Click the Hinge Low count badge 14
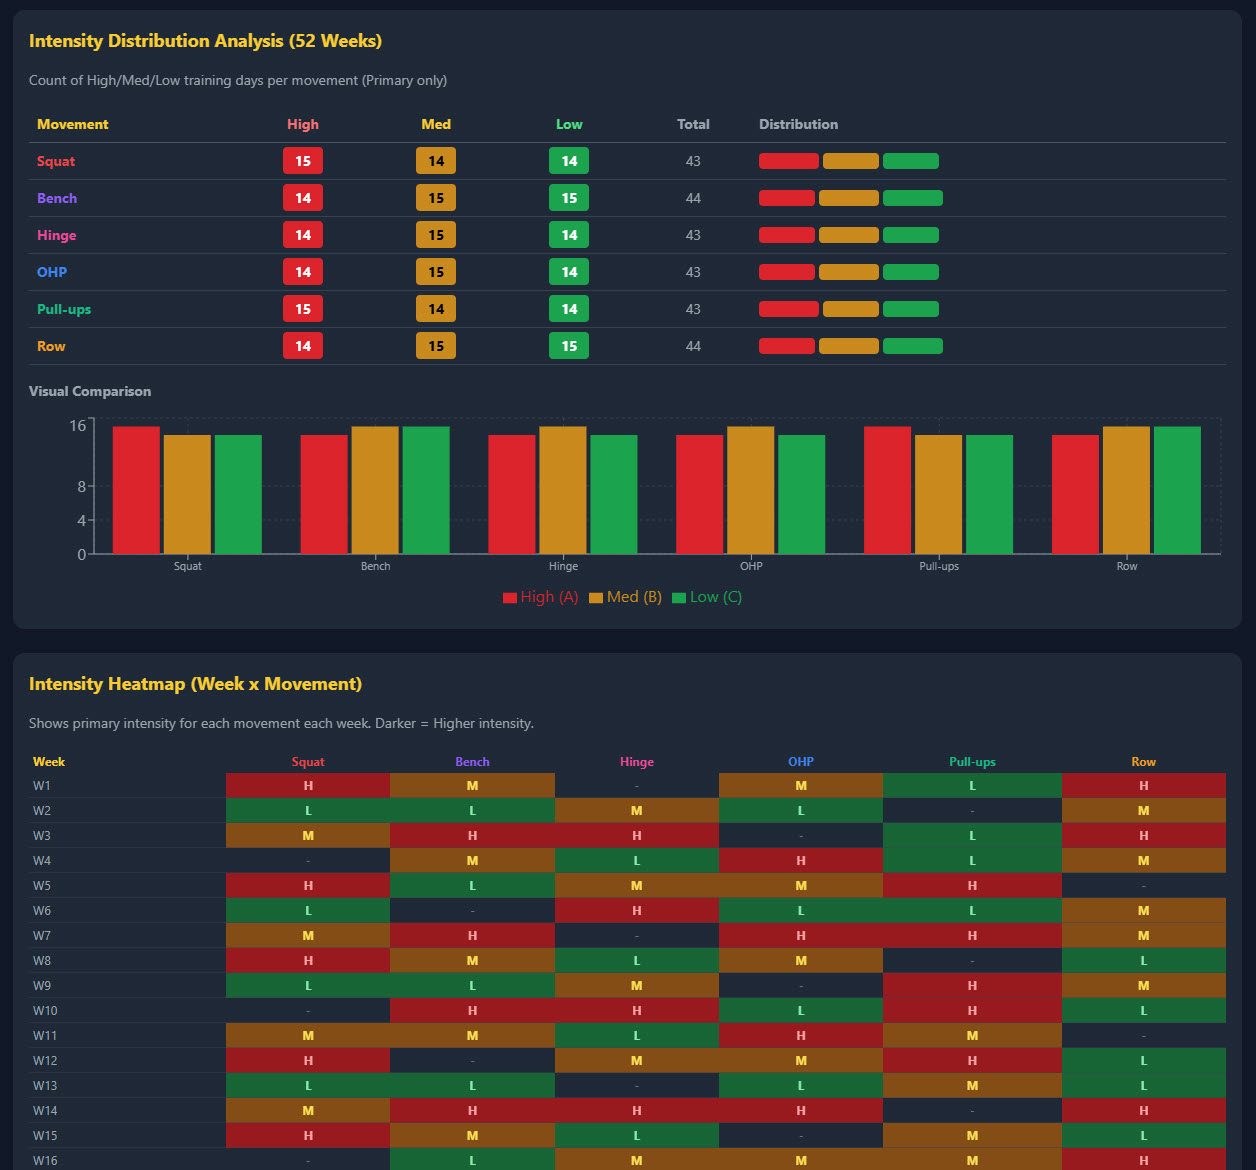This screenshot has height=1170, width=1256. click(569, 235)
